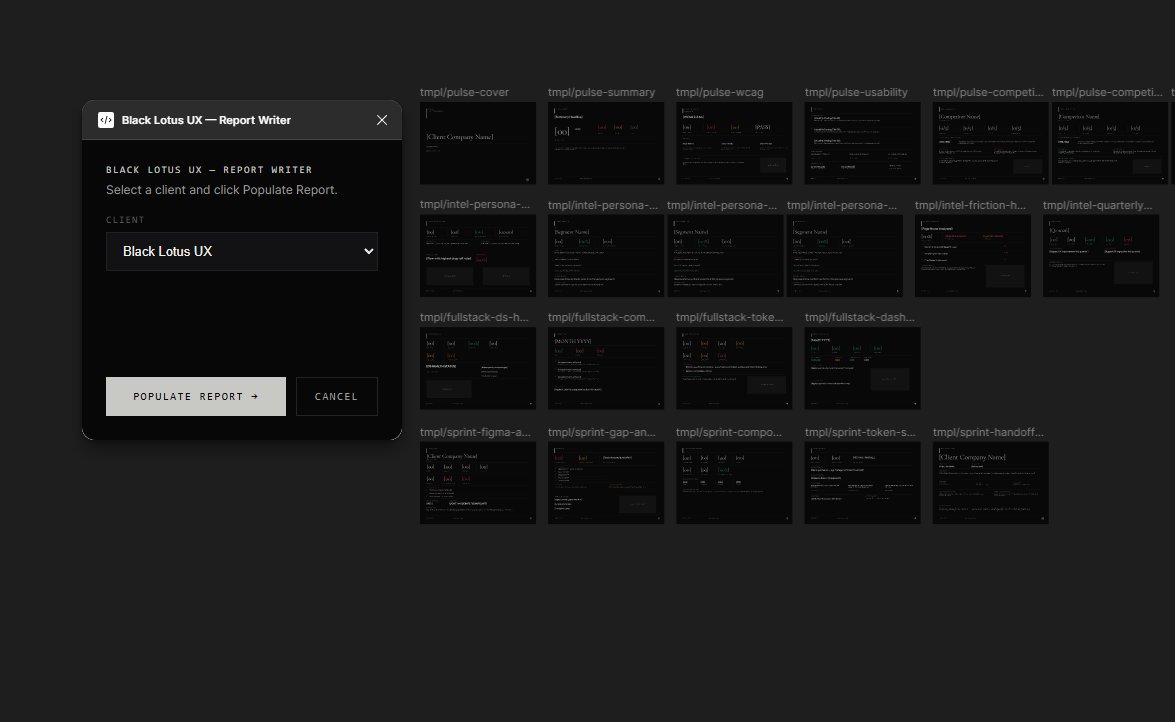Select the tmpl/fullstack-ds-h frame thumbnail
Image resolution: width=1175 pixels, height=722 pixels.
click(x=477, y=368)
